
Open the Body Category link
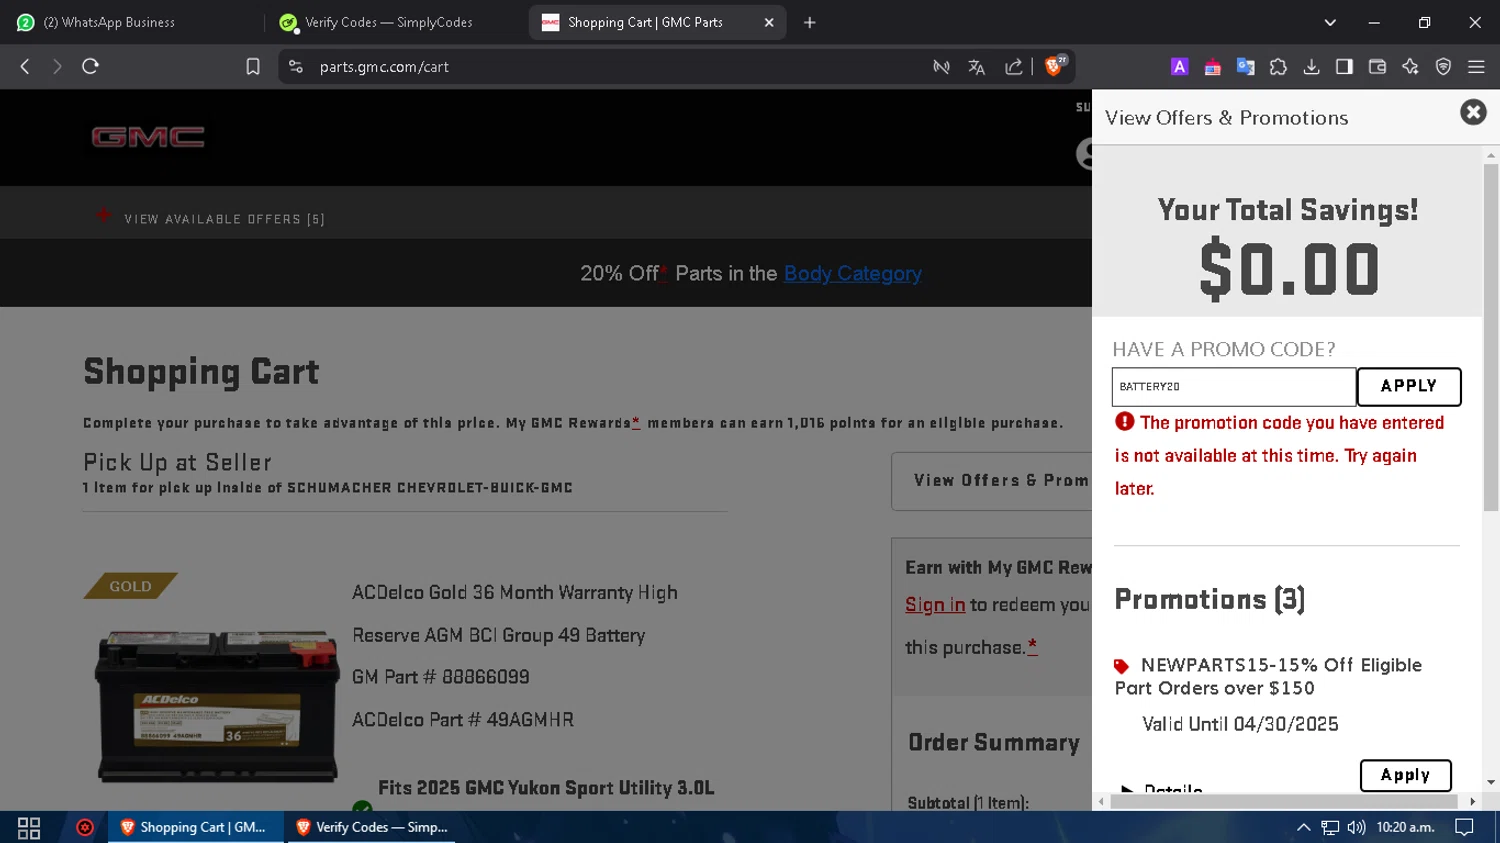852,273
